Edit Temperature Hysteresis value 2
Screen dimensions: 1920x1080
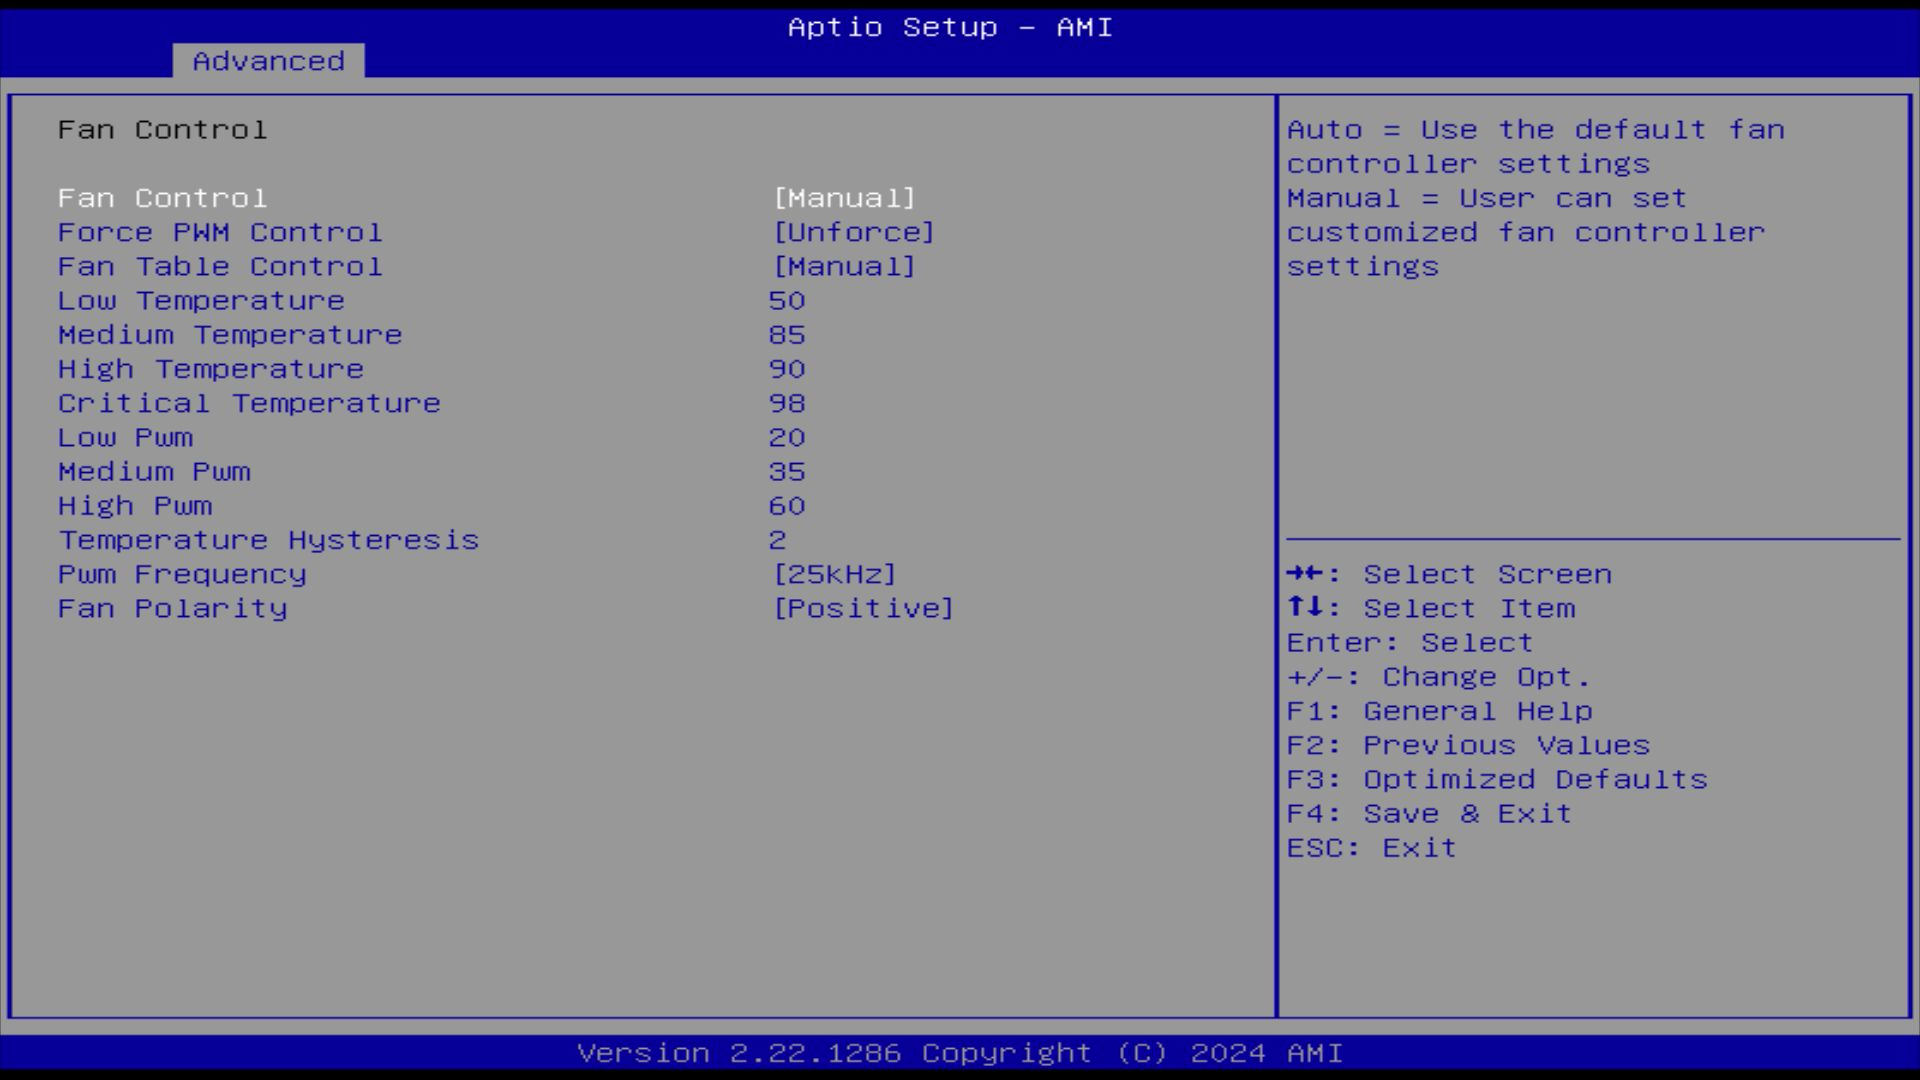[x=778, y=540]
